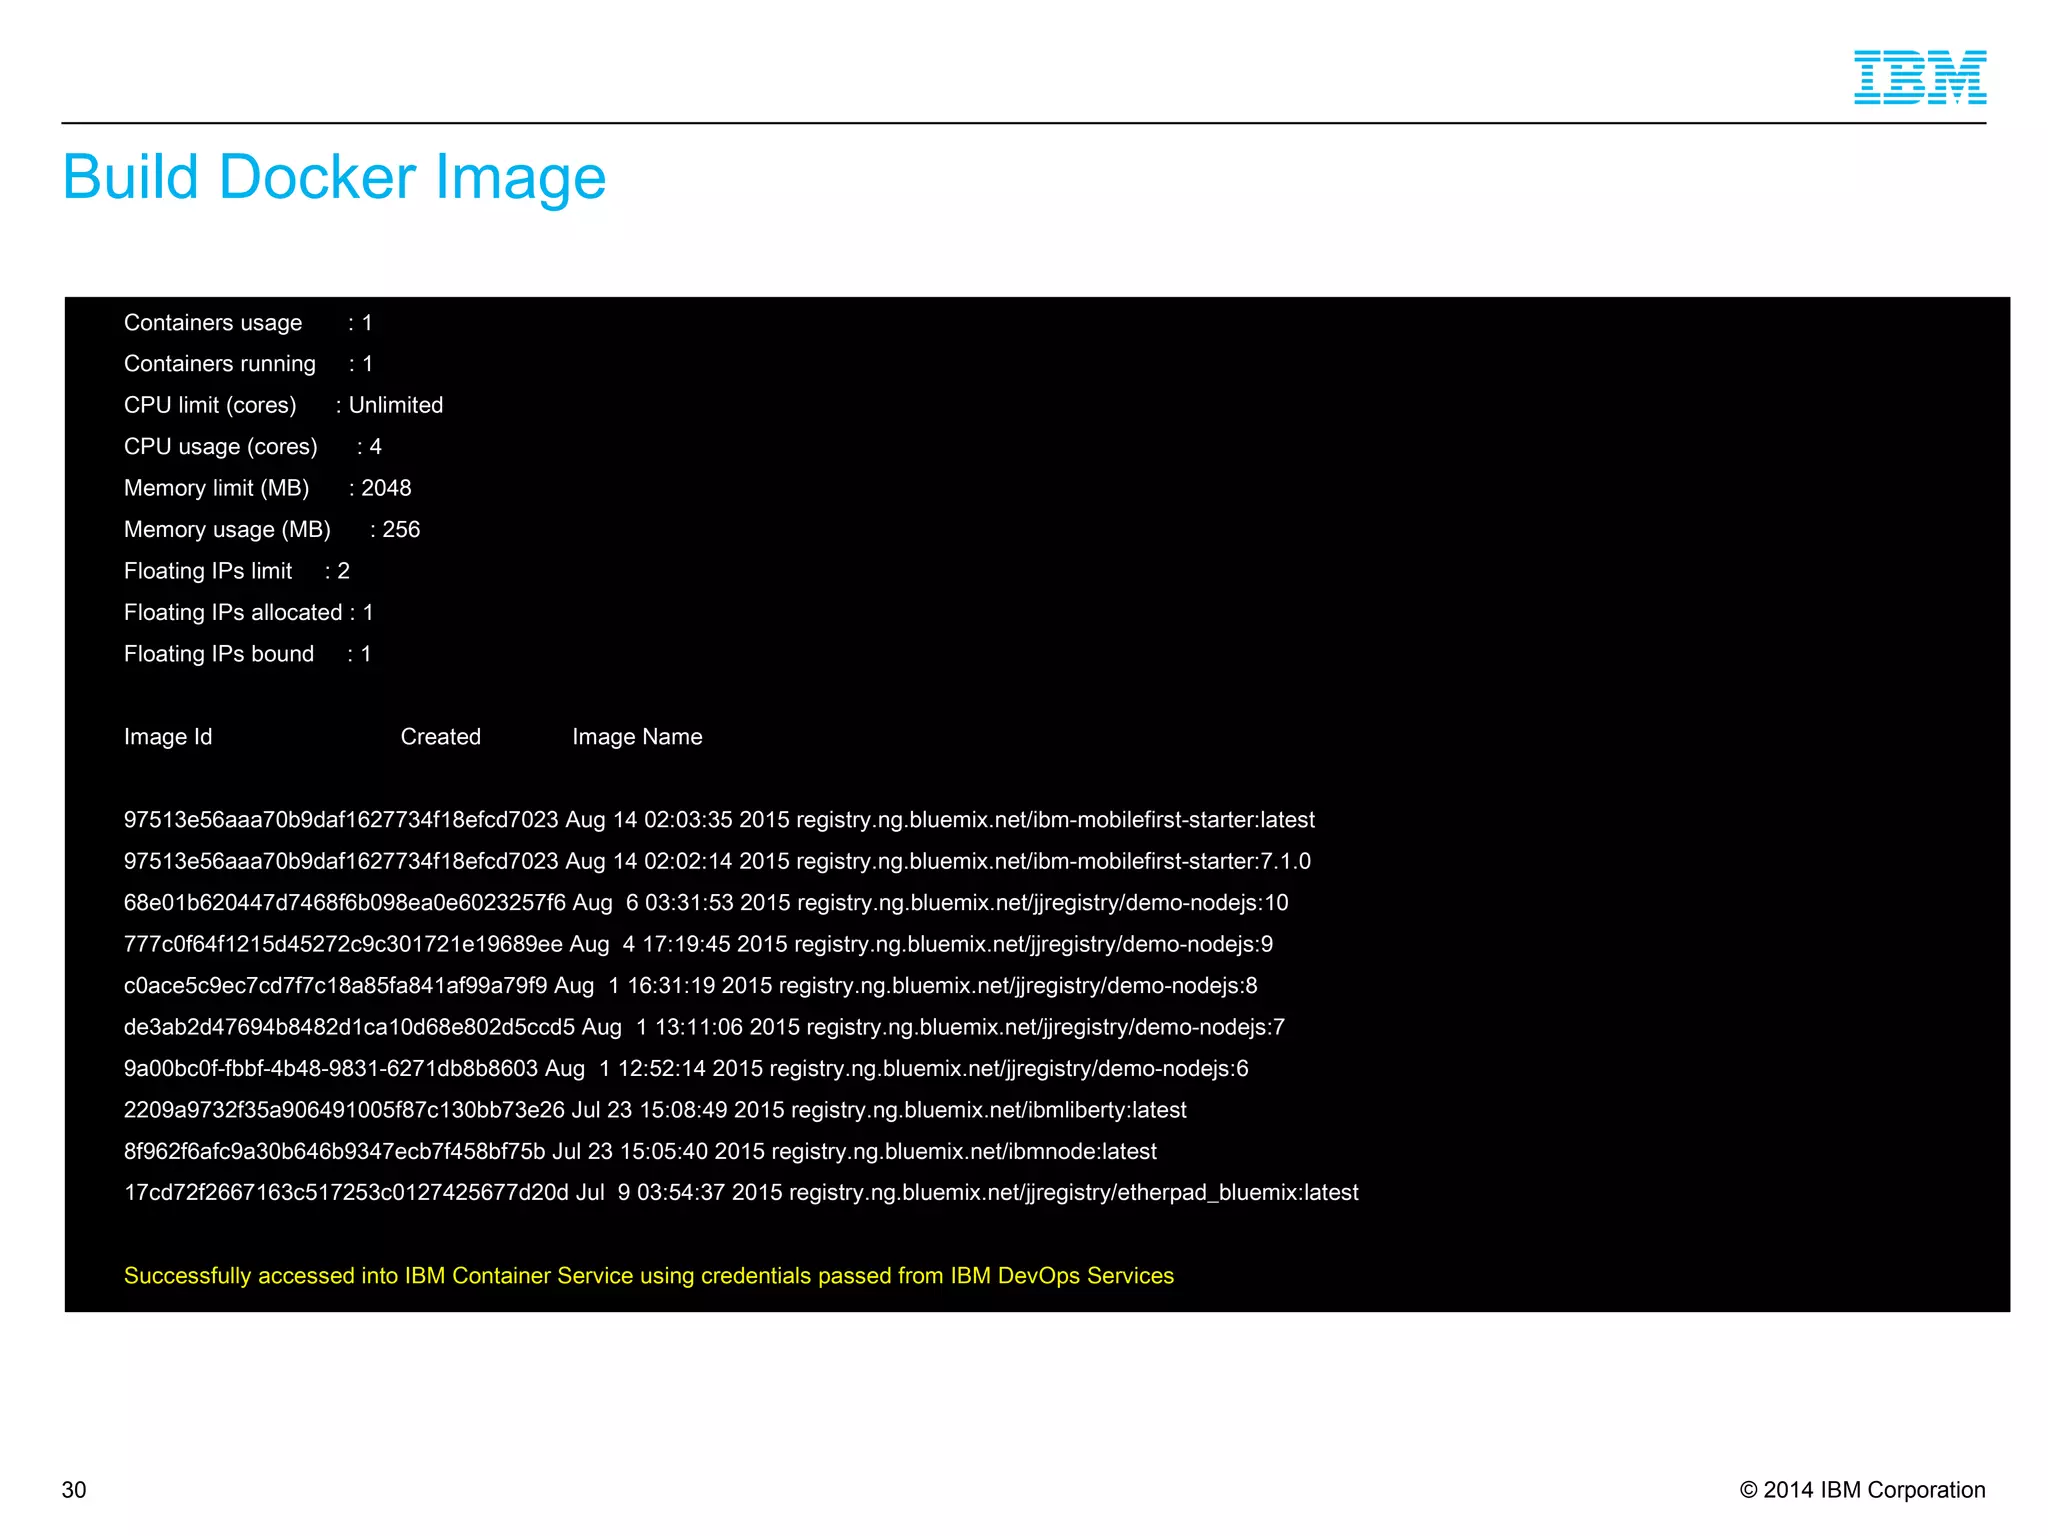Image resolution: width=2048 pixels, height=1536 pixels.
Task: Select the 'Build Docker Image' slide title
Action: [x=334, y=177]
